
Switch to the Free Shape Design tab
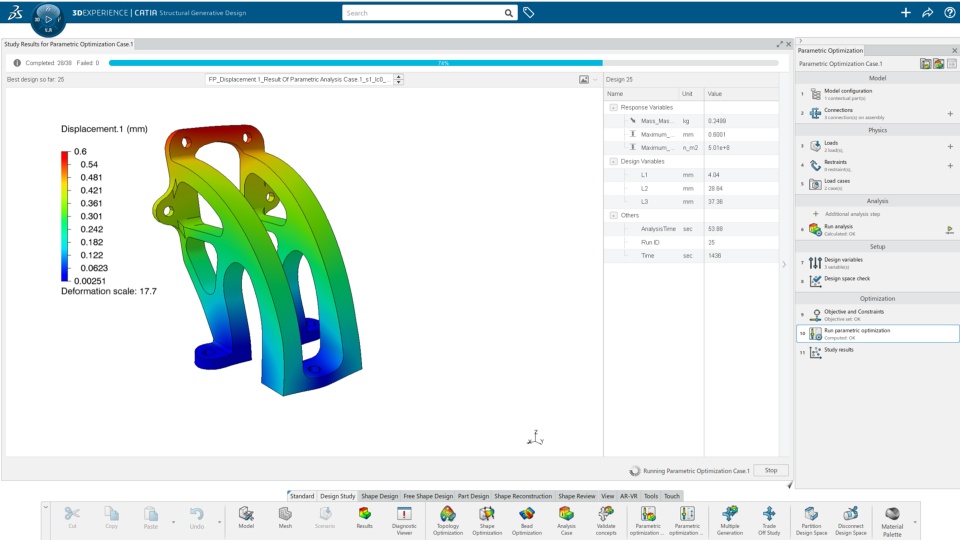(x=428, y=496)
